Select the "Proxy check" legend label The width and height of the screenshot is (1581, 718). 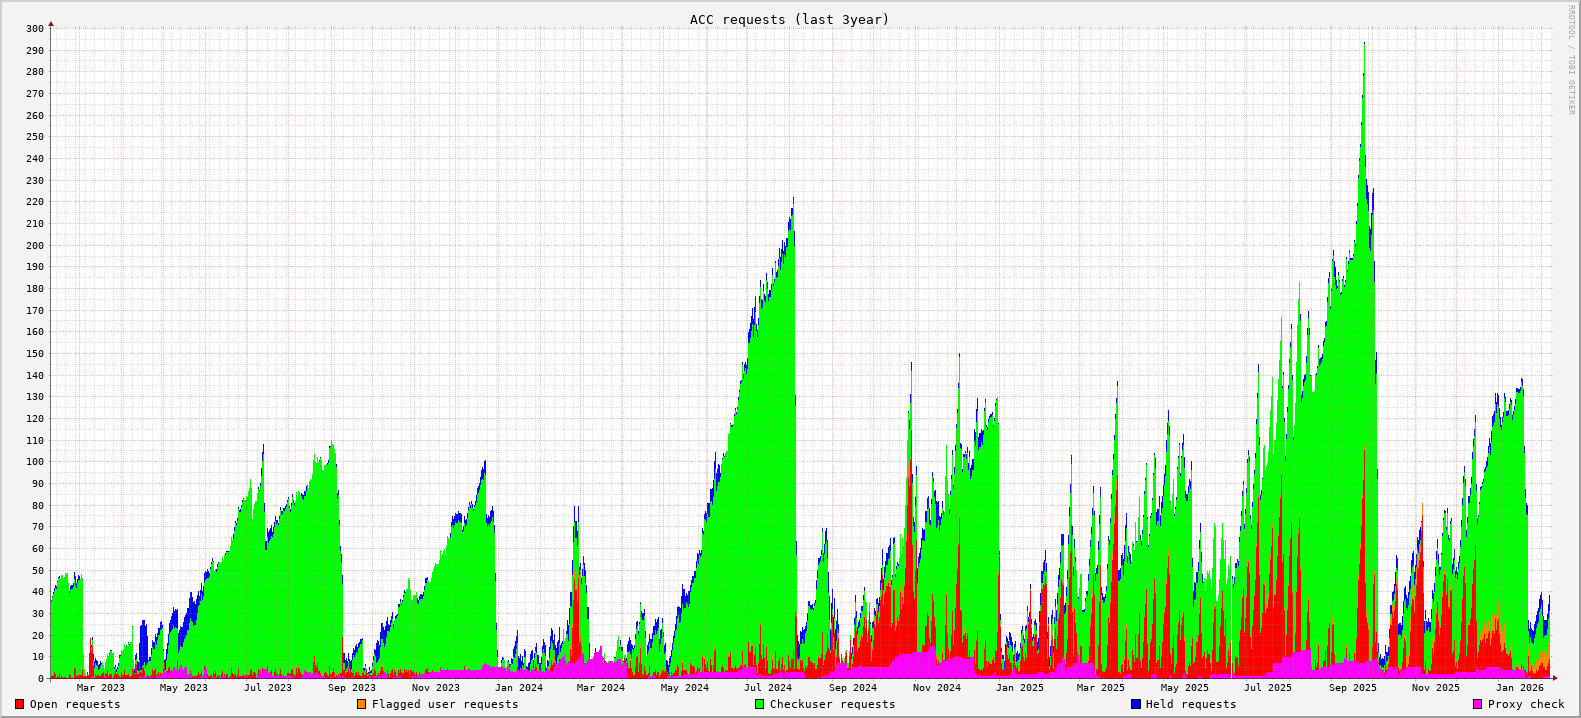[1526, 704]
